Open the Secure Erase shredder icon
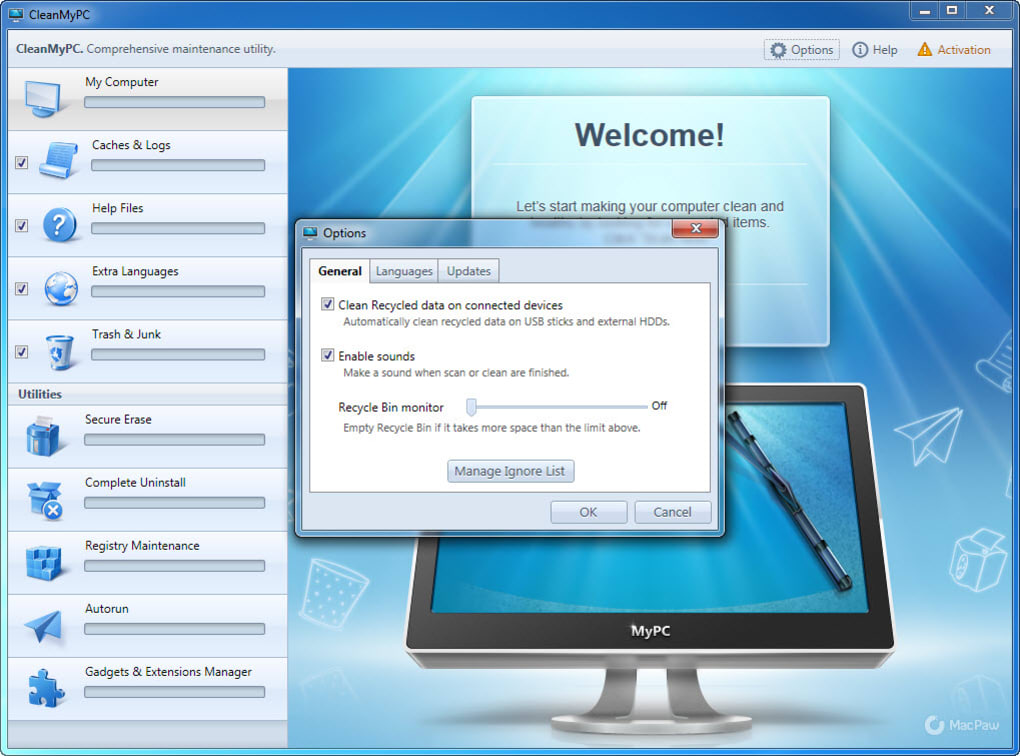Viewport: 1020px width, 756px height. (43, 436)
